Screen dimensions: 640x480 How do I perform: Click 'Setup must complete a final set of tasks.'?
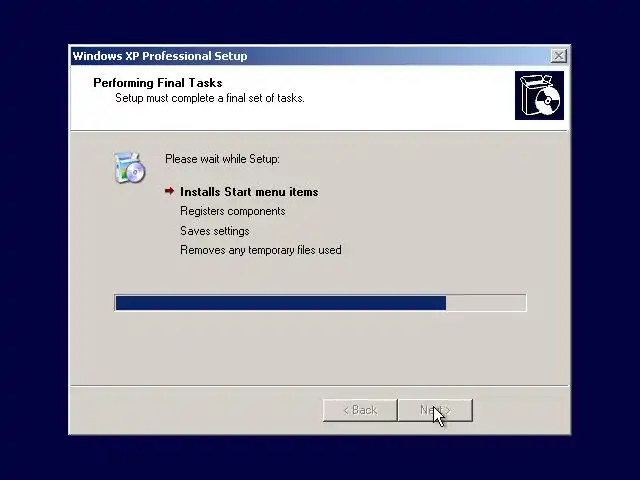210,98
